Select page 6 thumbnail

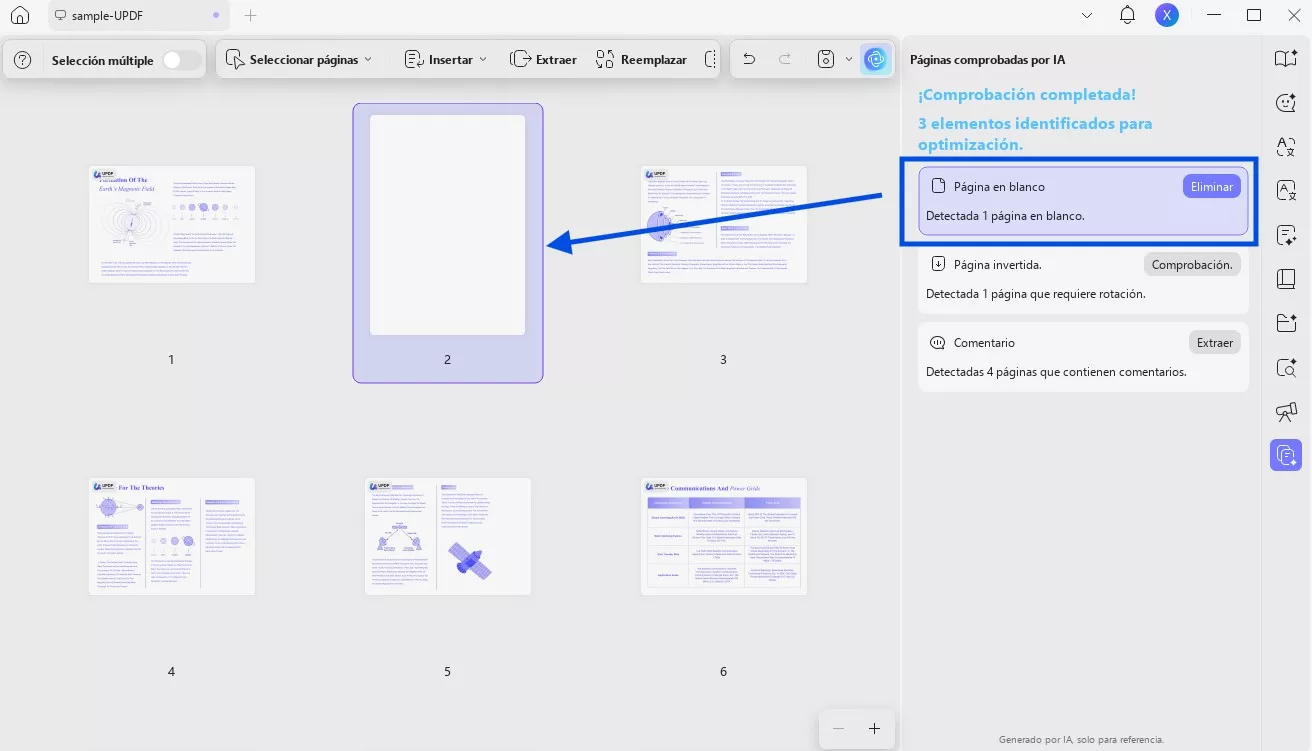click(x=724, y=537)
